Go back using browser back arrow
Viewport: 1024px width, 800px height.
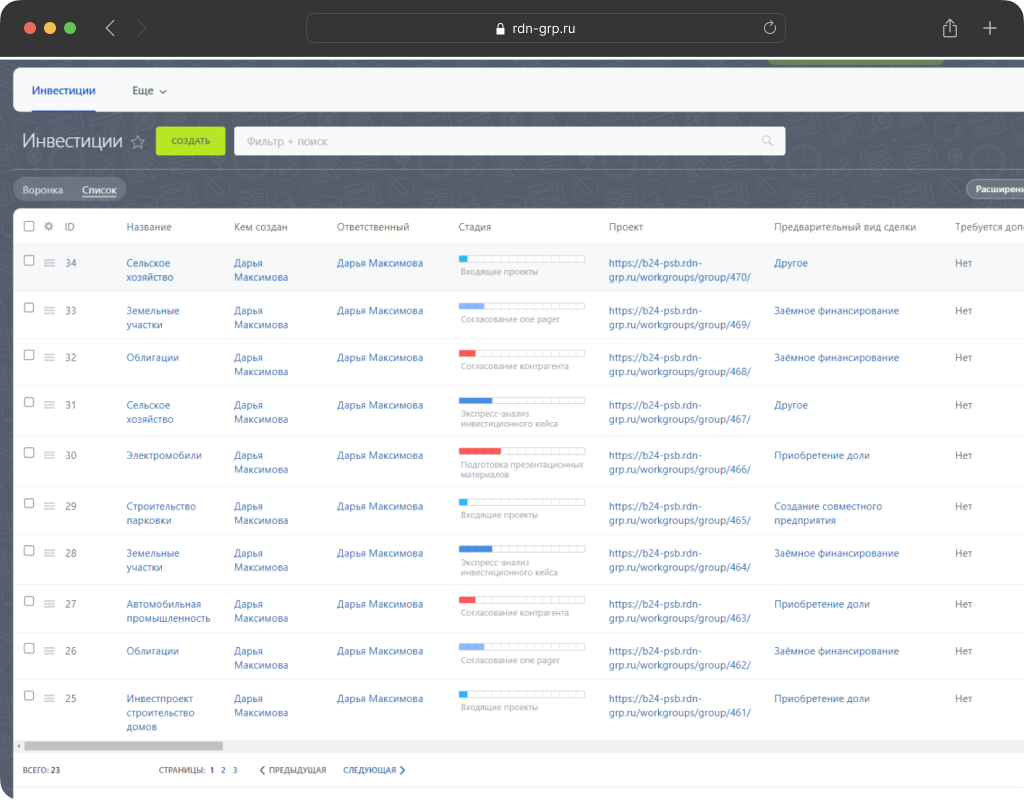tap(110, 28)
